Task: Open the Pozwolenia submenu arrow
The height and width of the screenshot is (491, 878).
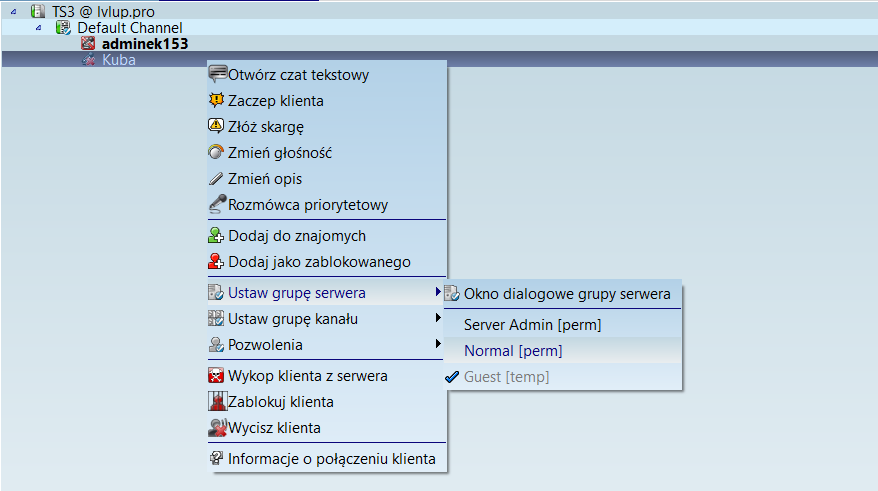Action: (438, 345)
